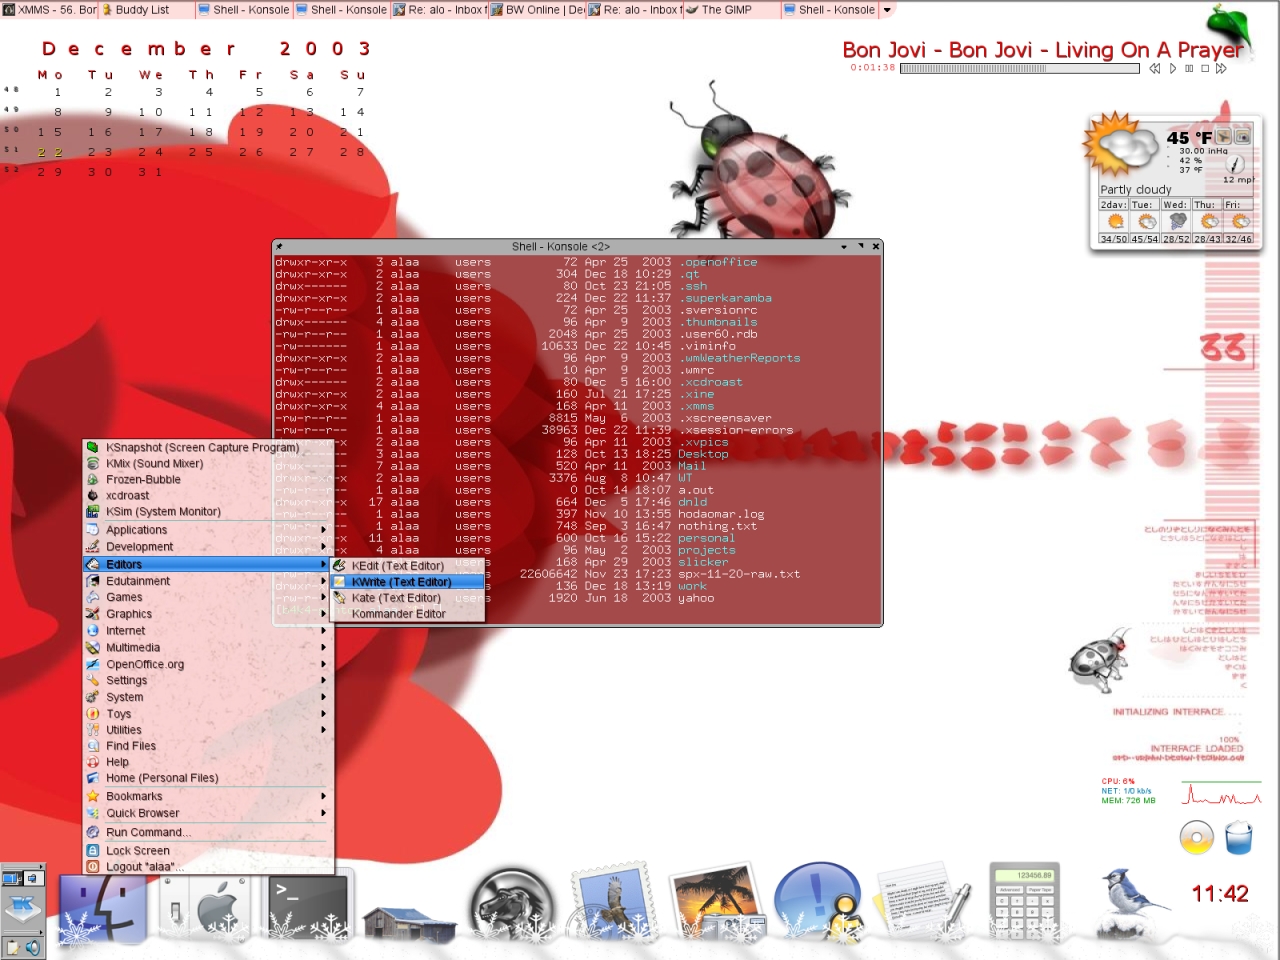Click the 11:42 clock in the dock
Screen dimensions: 1280x960
click(x=1220, y=894)
